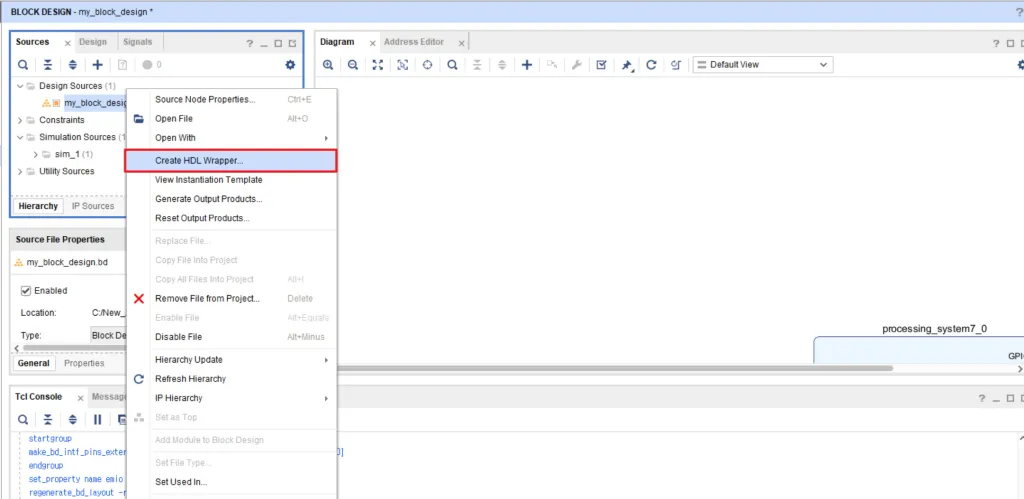Viewport: 1024px width, 499px height.
Task: Choose Remove File from Project...
Action: click(x=231, y=298)
